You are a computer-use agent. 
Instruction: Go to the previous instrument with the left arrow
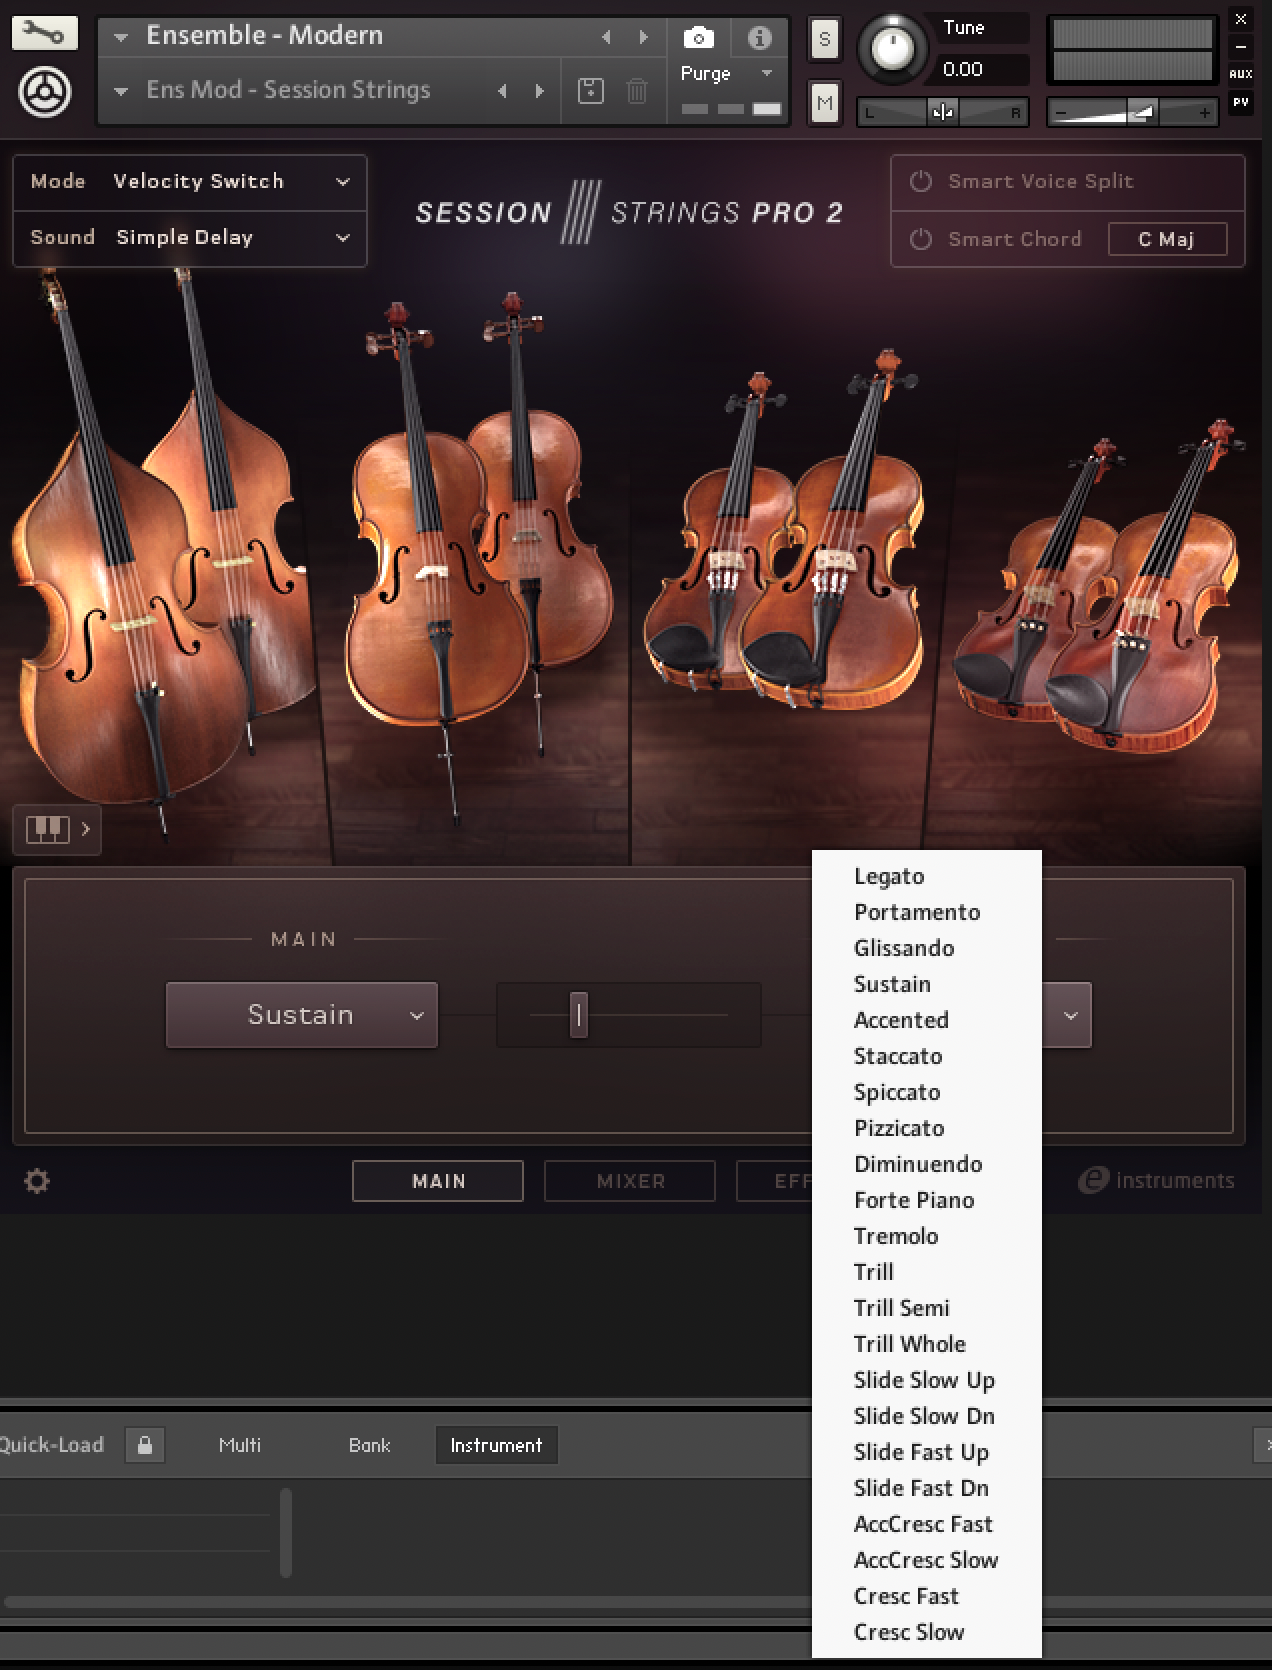click(x=606, y=37)
